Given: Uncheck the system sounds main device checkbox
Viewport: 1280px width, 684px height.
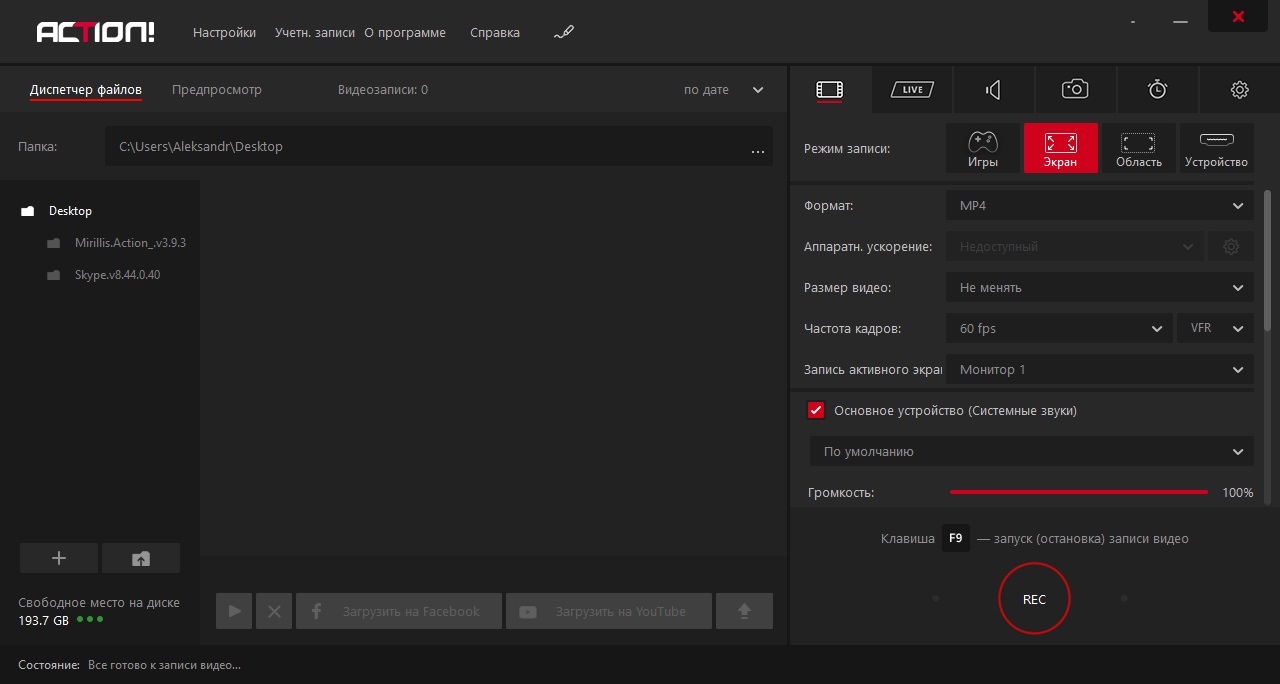Looking at the screenshot, I should (816, 410).
